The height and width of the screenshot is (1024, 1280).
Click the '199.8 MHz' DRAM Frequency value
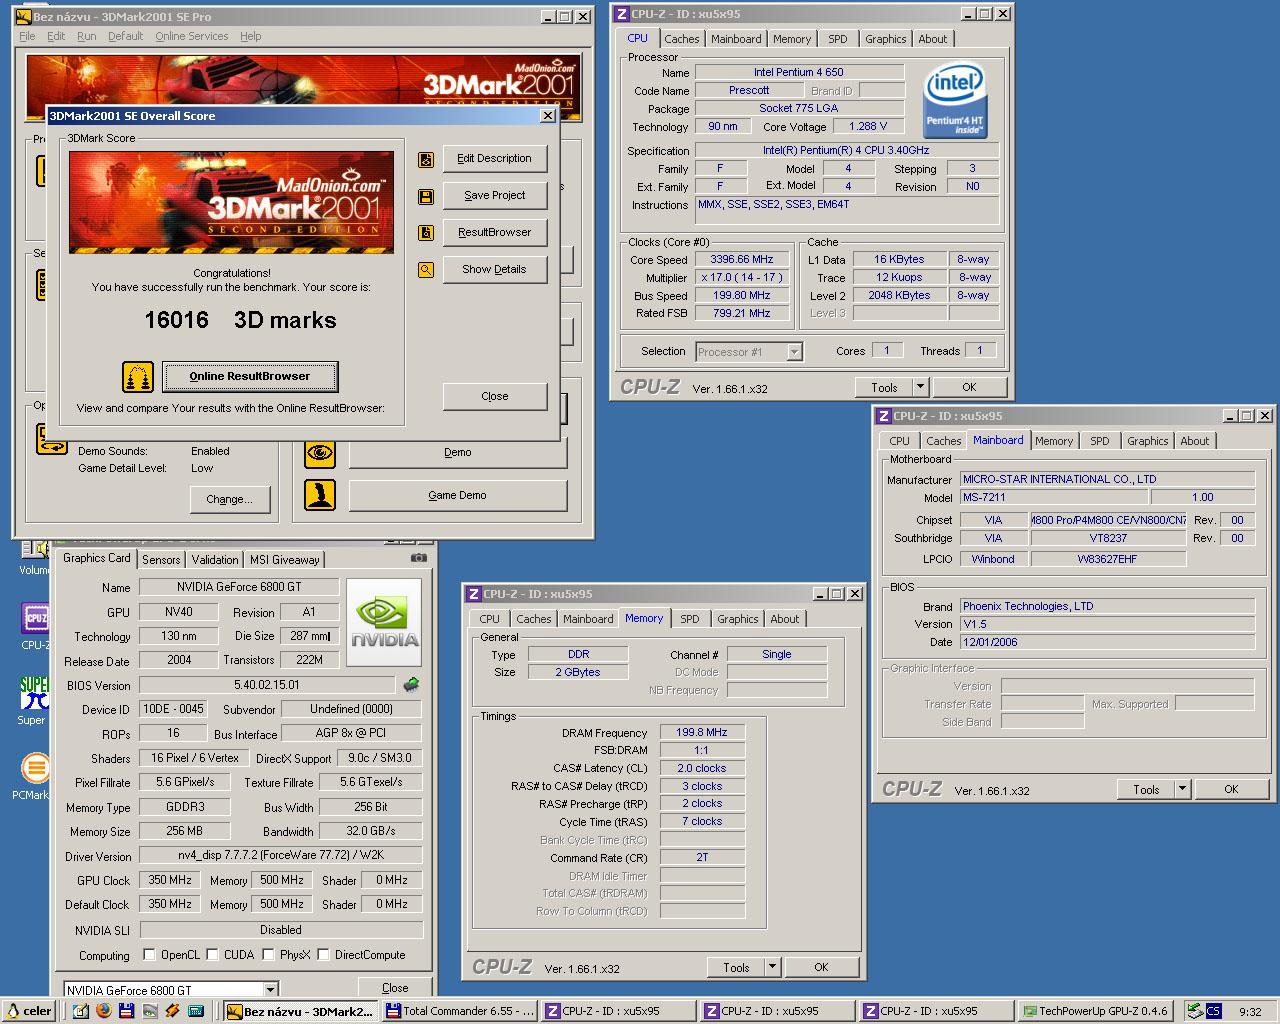point(701,732)
